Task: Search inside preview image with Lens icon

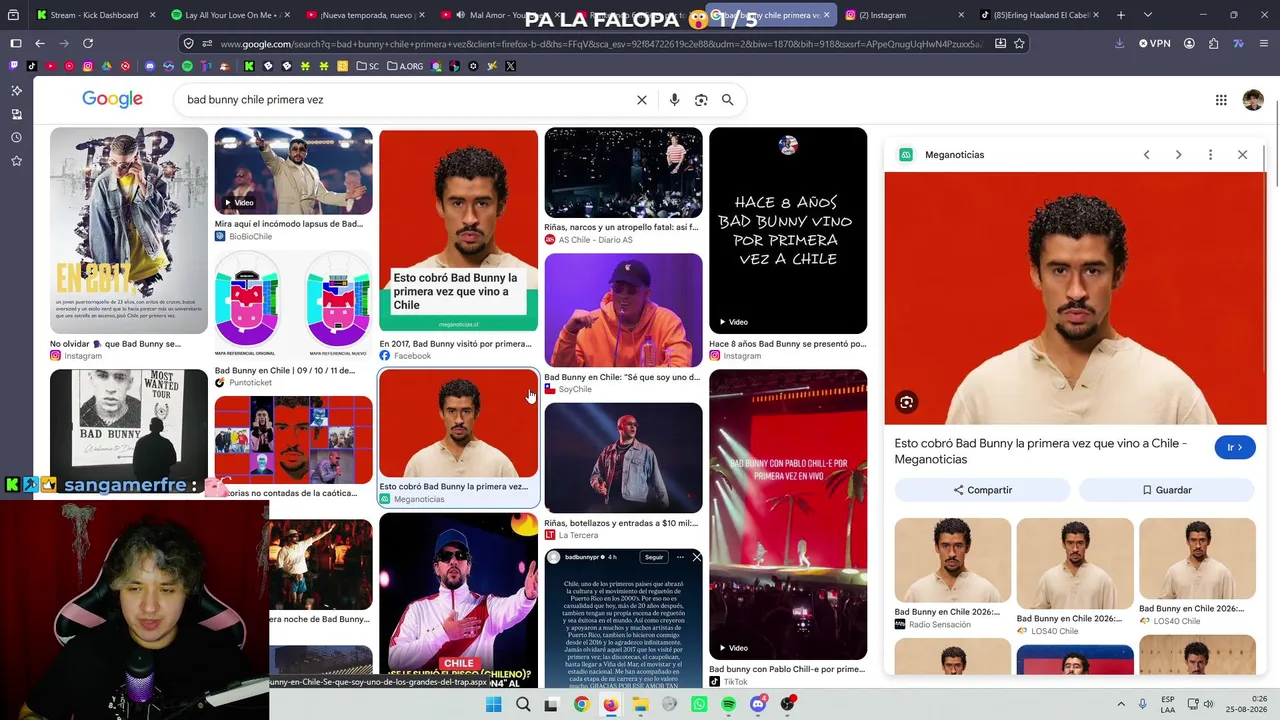Action: point(906,402)
